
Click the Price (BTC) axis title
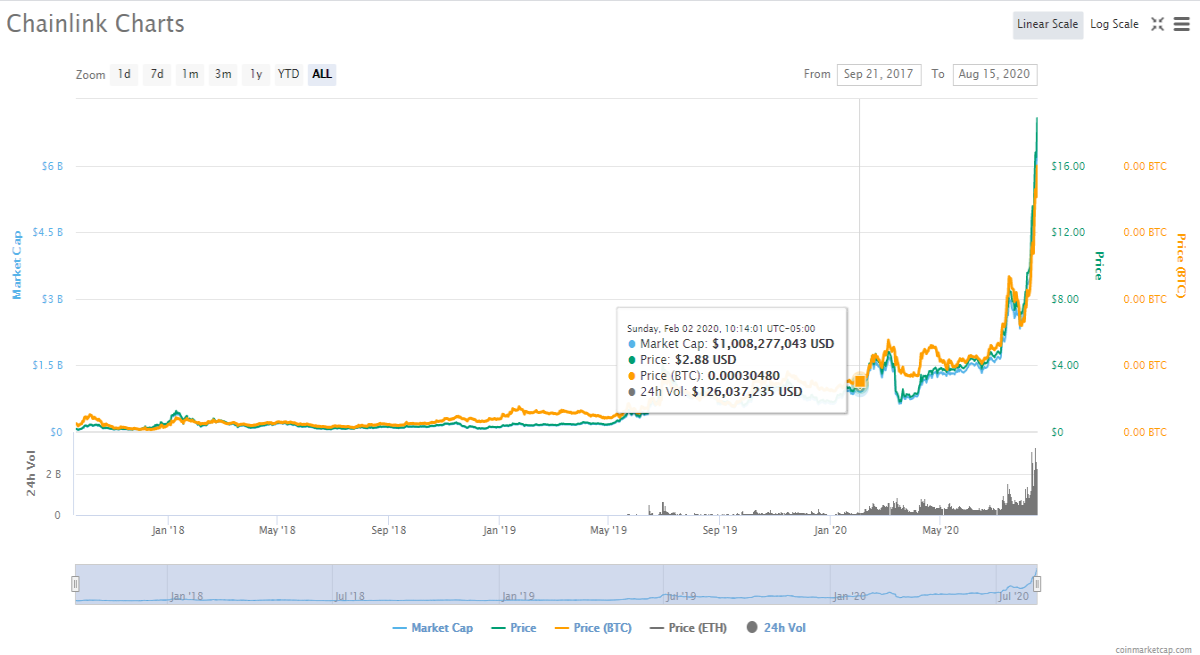1181,265
